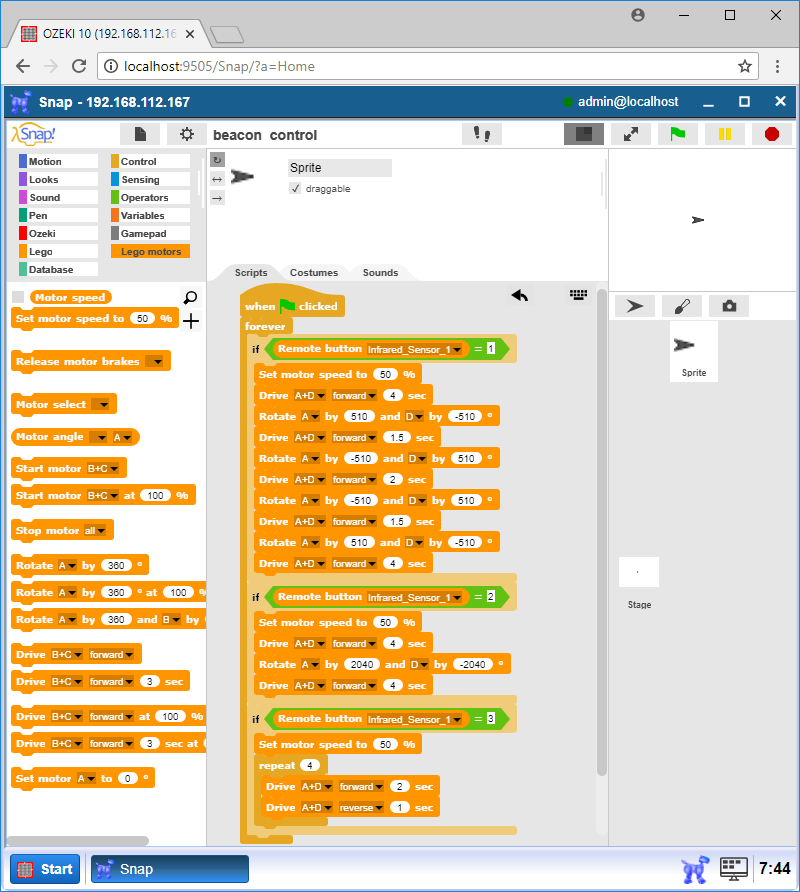Undo the last block drop

[x=519, y=295]
